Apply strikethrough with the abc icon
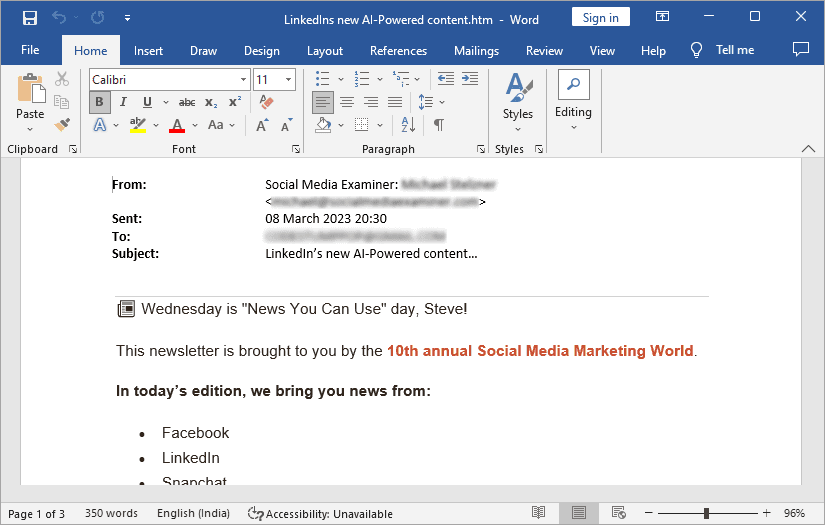 tap(187, 102)
